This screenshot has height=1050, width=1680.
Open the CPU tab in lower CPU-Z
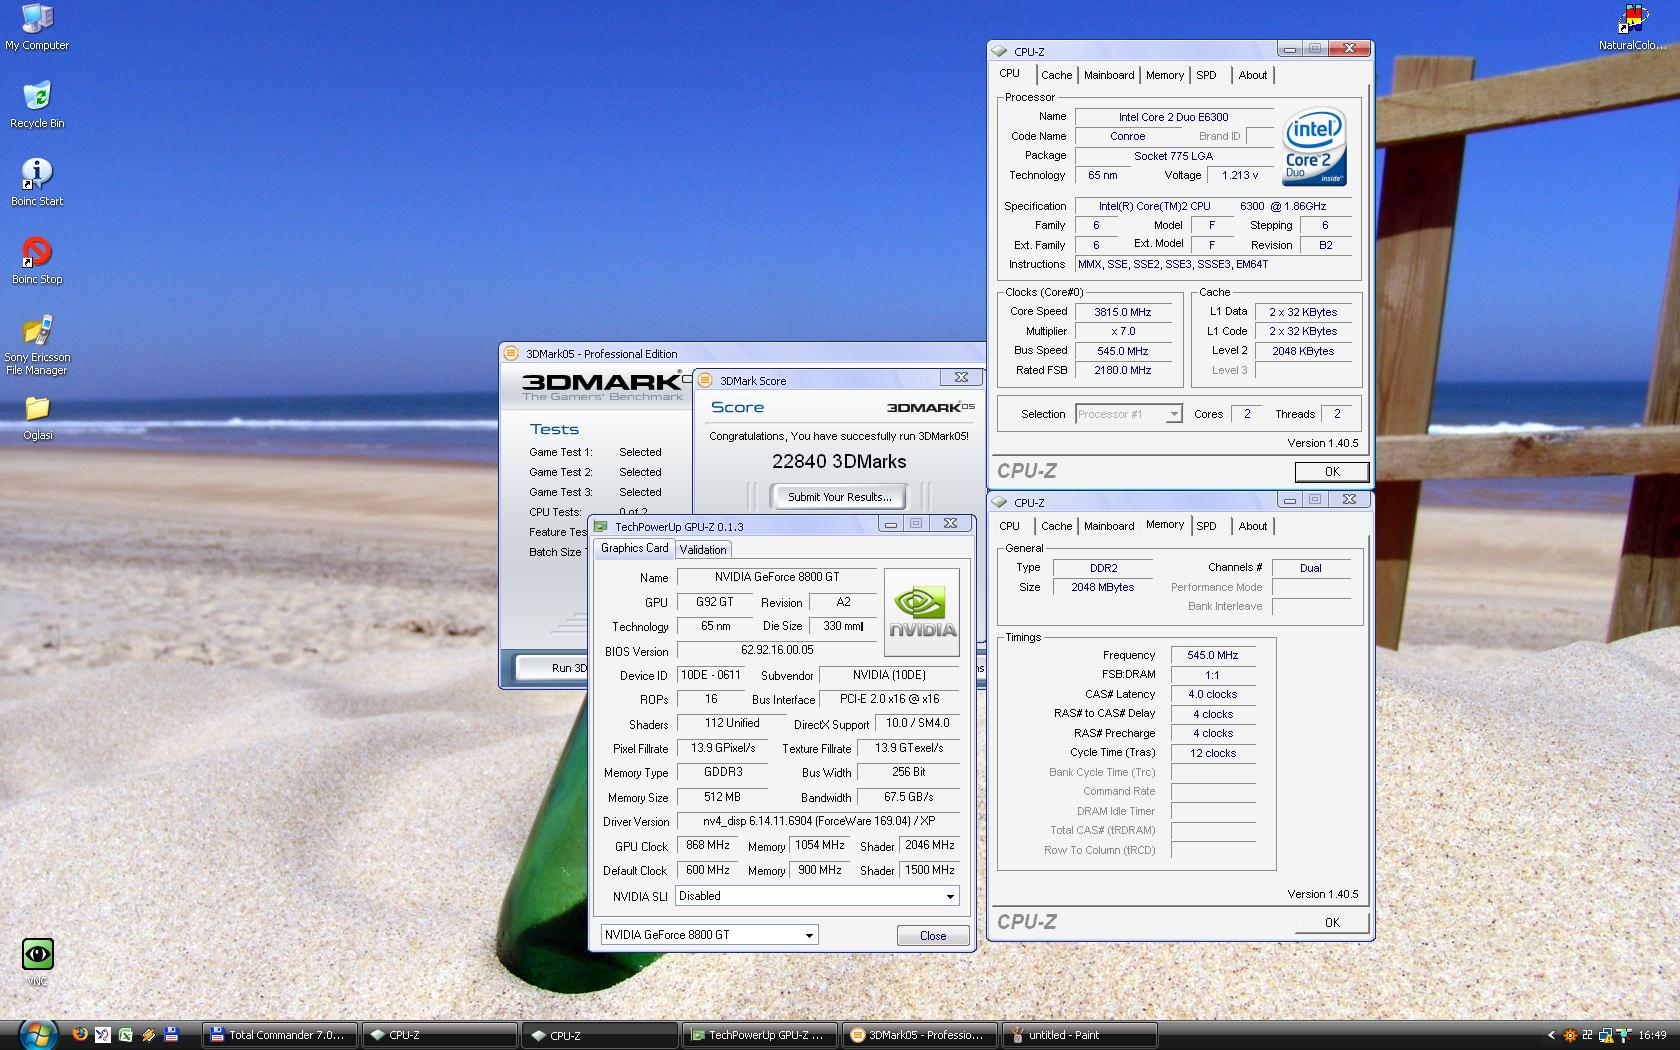[x=1010, y=526]
